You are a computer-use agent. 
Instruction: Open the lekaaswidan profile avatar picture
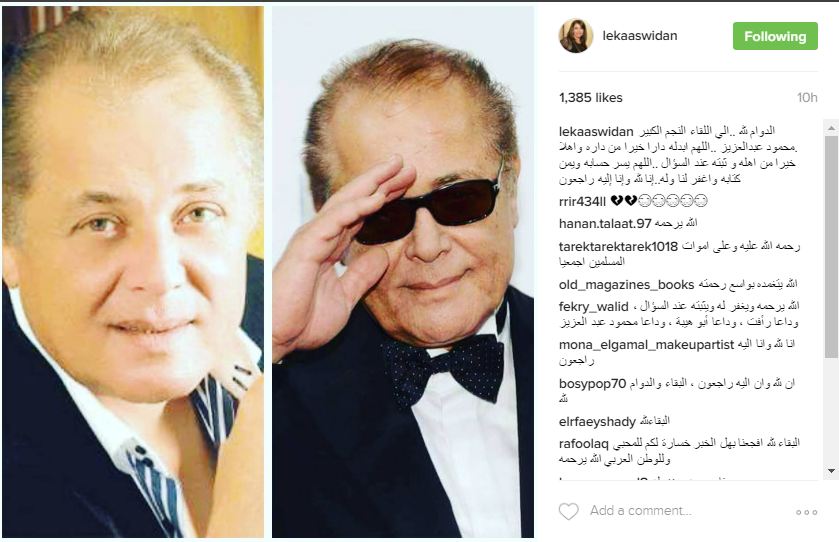click(576, 36)
